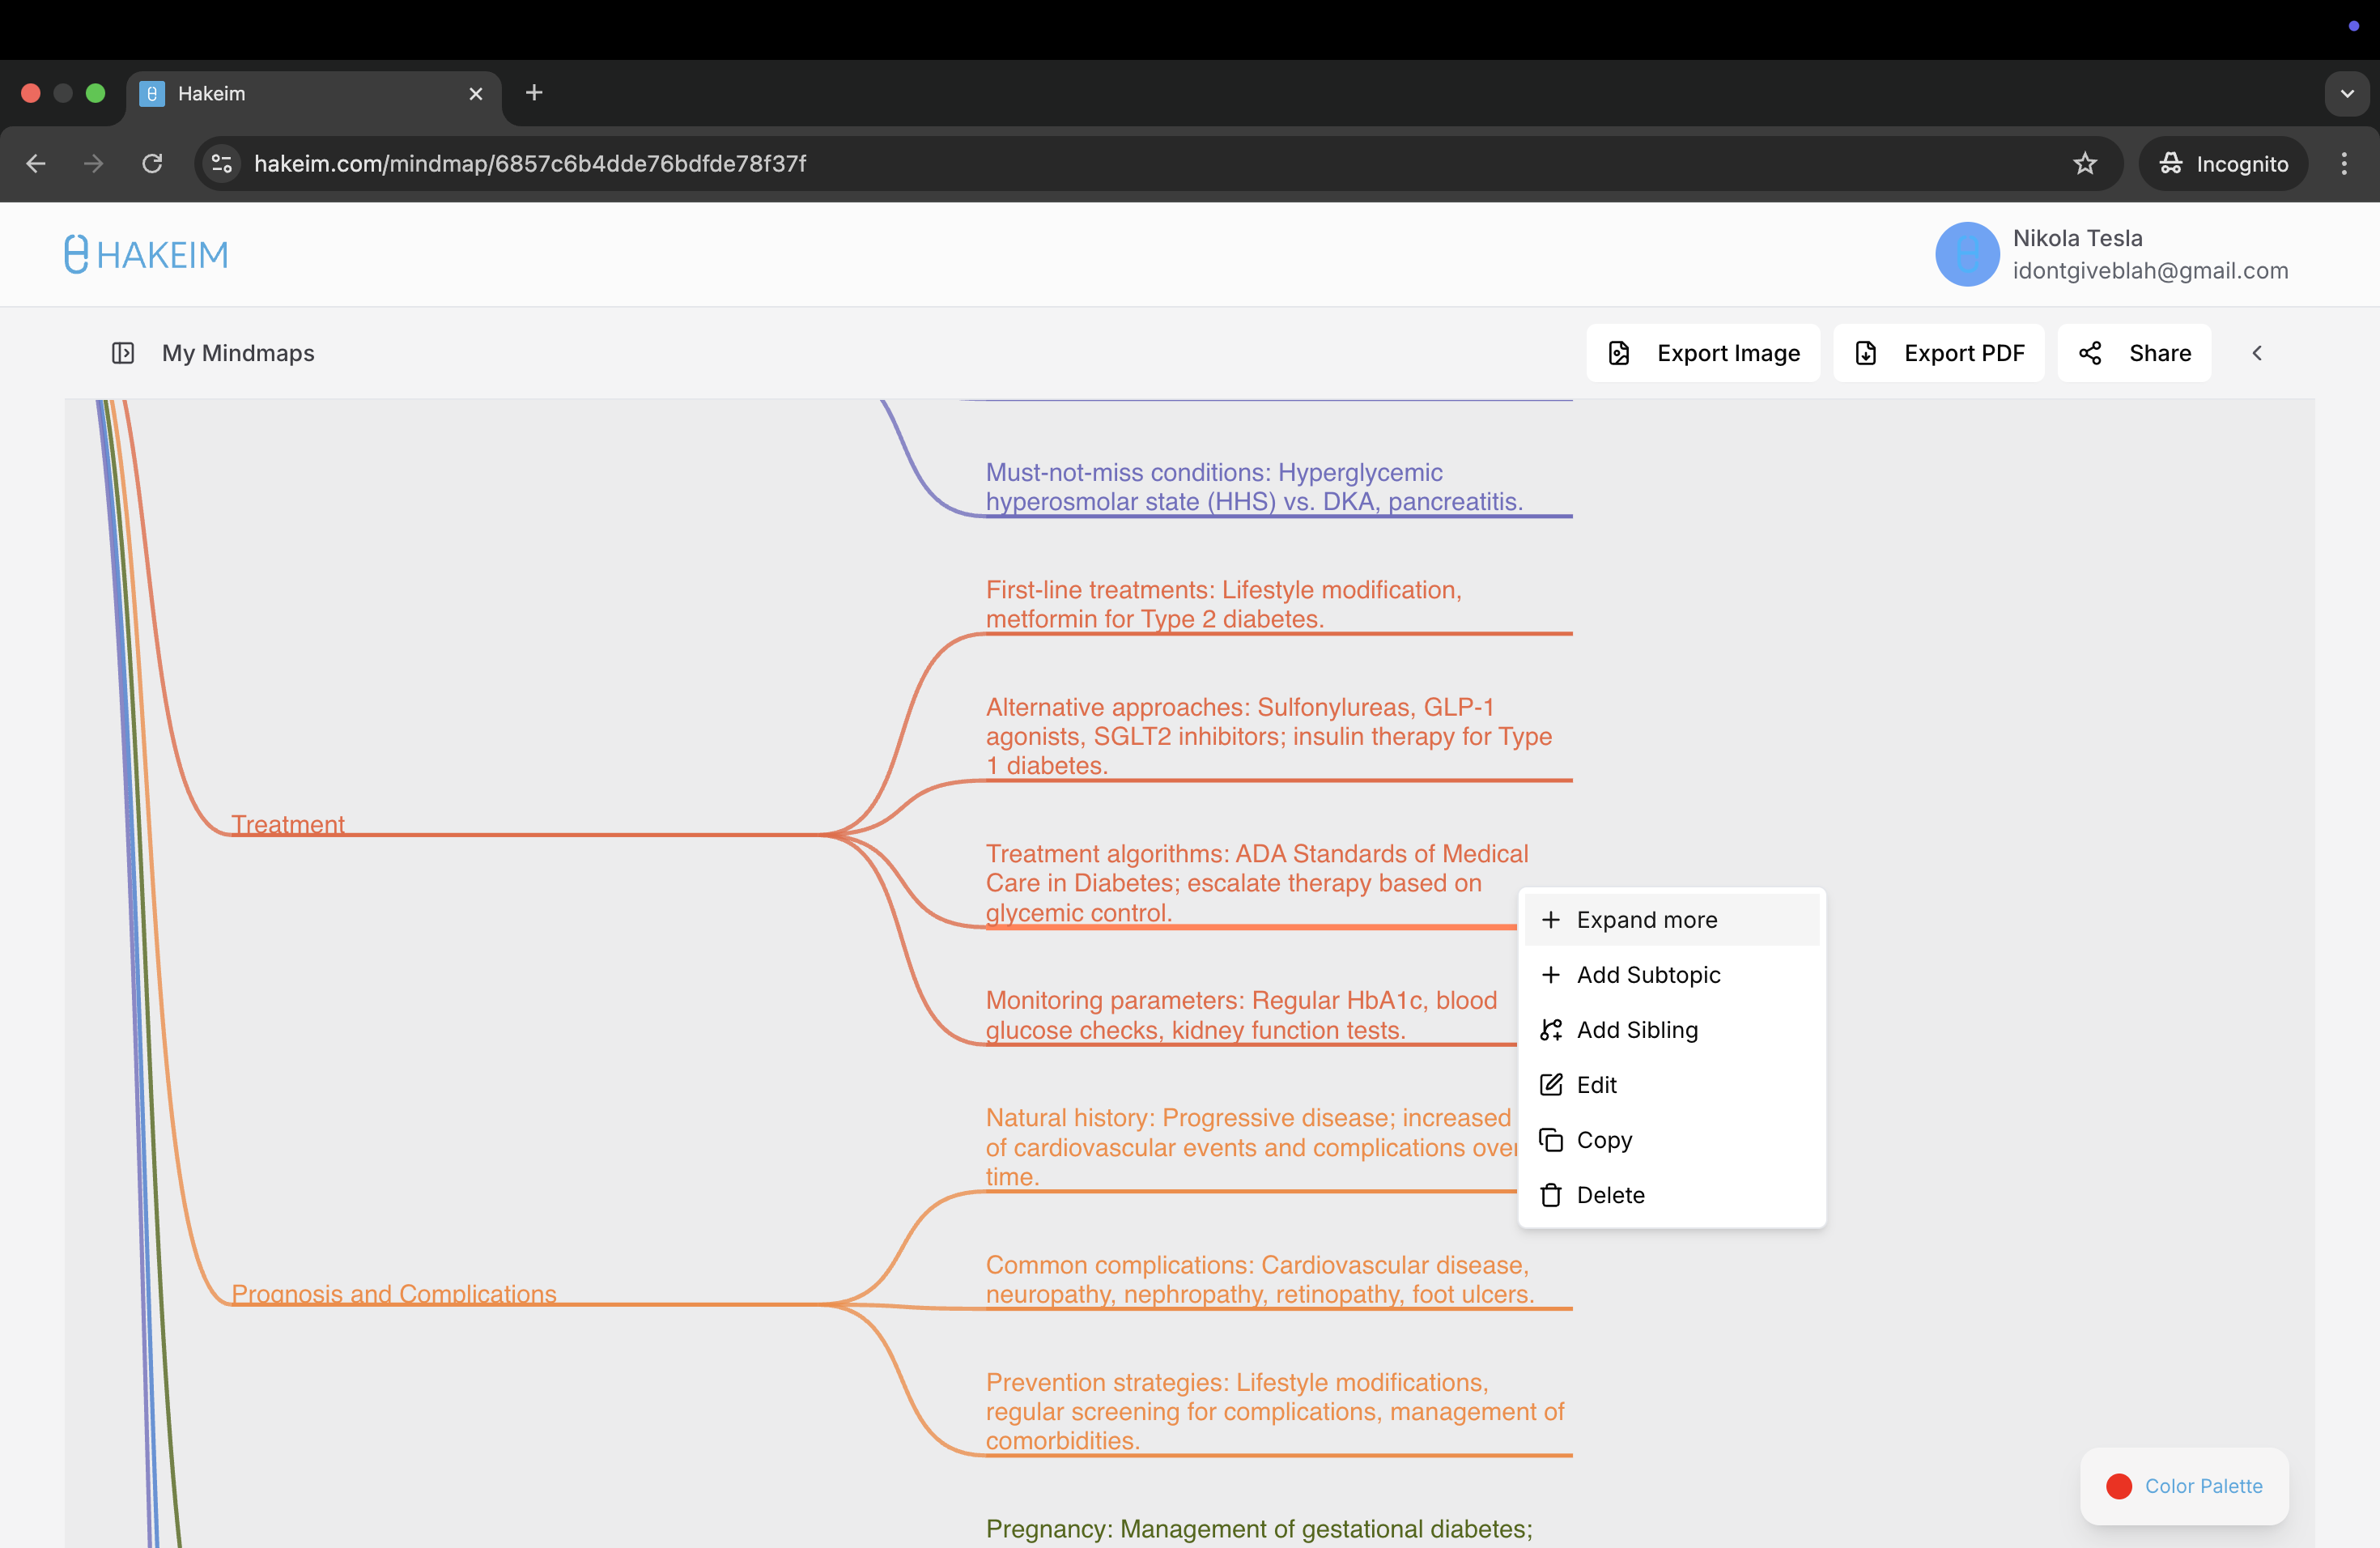Viewport: 2380px width, 1548px height.
Task: Close the Hakeim tab
Action: (x=476, y=93)
